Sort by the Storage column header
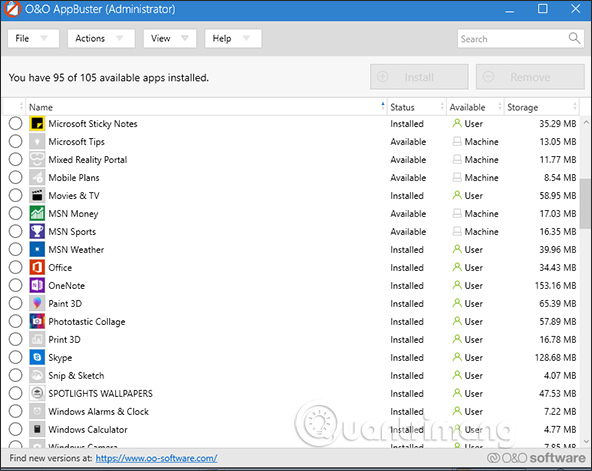 pyautogui.click(x=542, y=107)
